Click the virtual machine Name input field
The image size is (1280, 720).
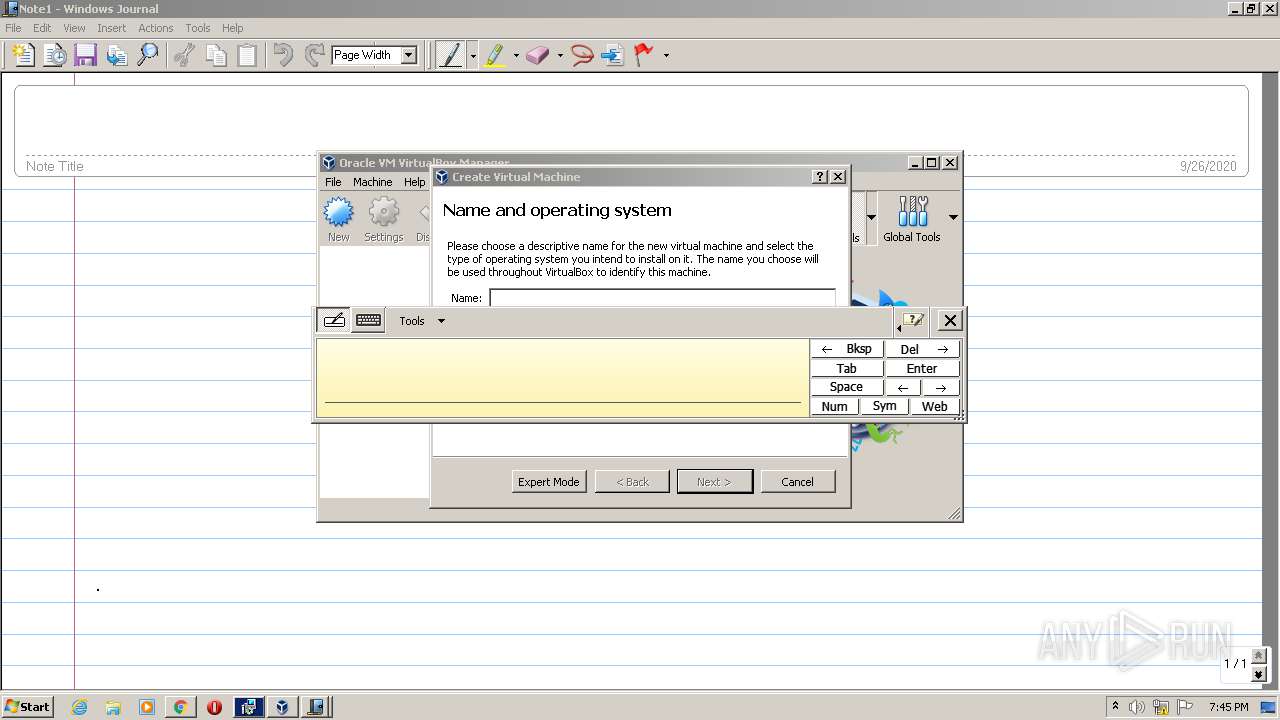(662, 298)
